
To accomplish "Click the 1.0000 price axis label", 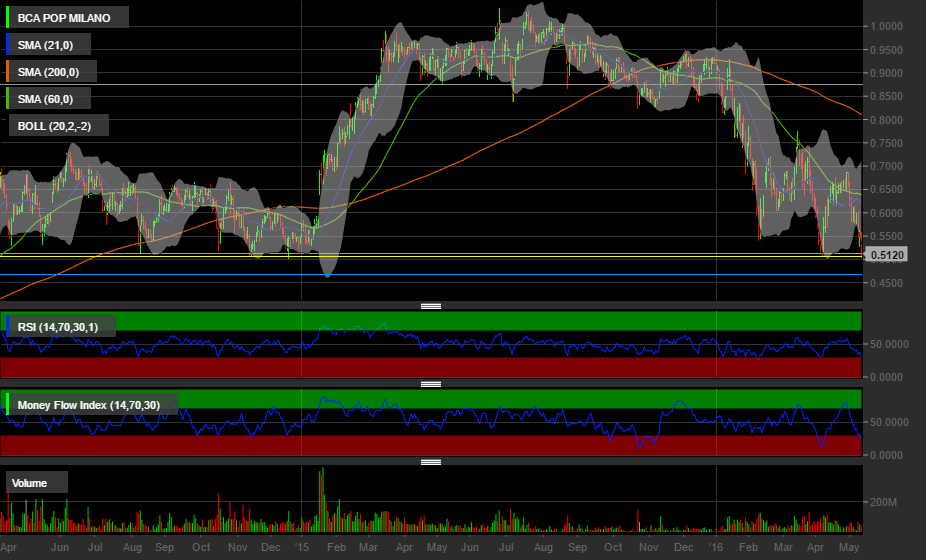I will tap(886, 26).
